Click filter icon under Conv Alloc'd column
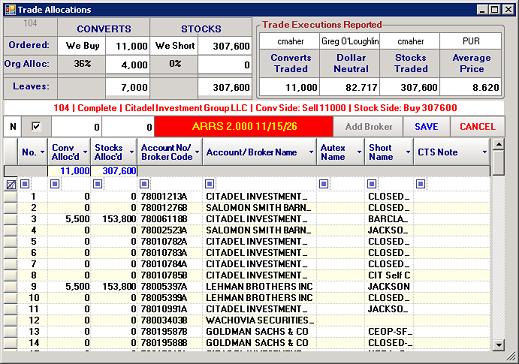Viewport: 519px width, 364px height. (55, 184)
